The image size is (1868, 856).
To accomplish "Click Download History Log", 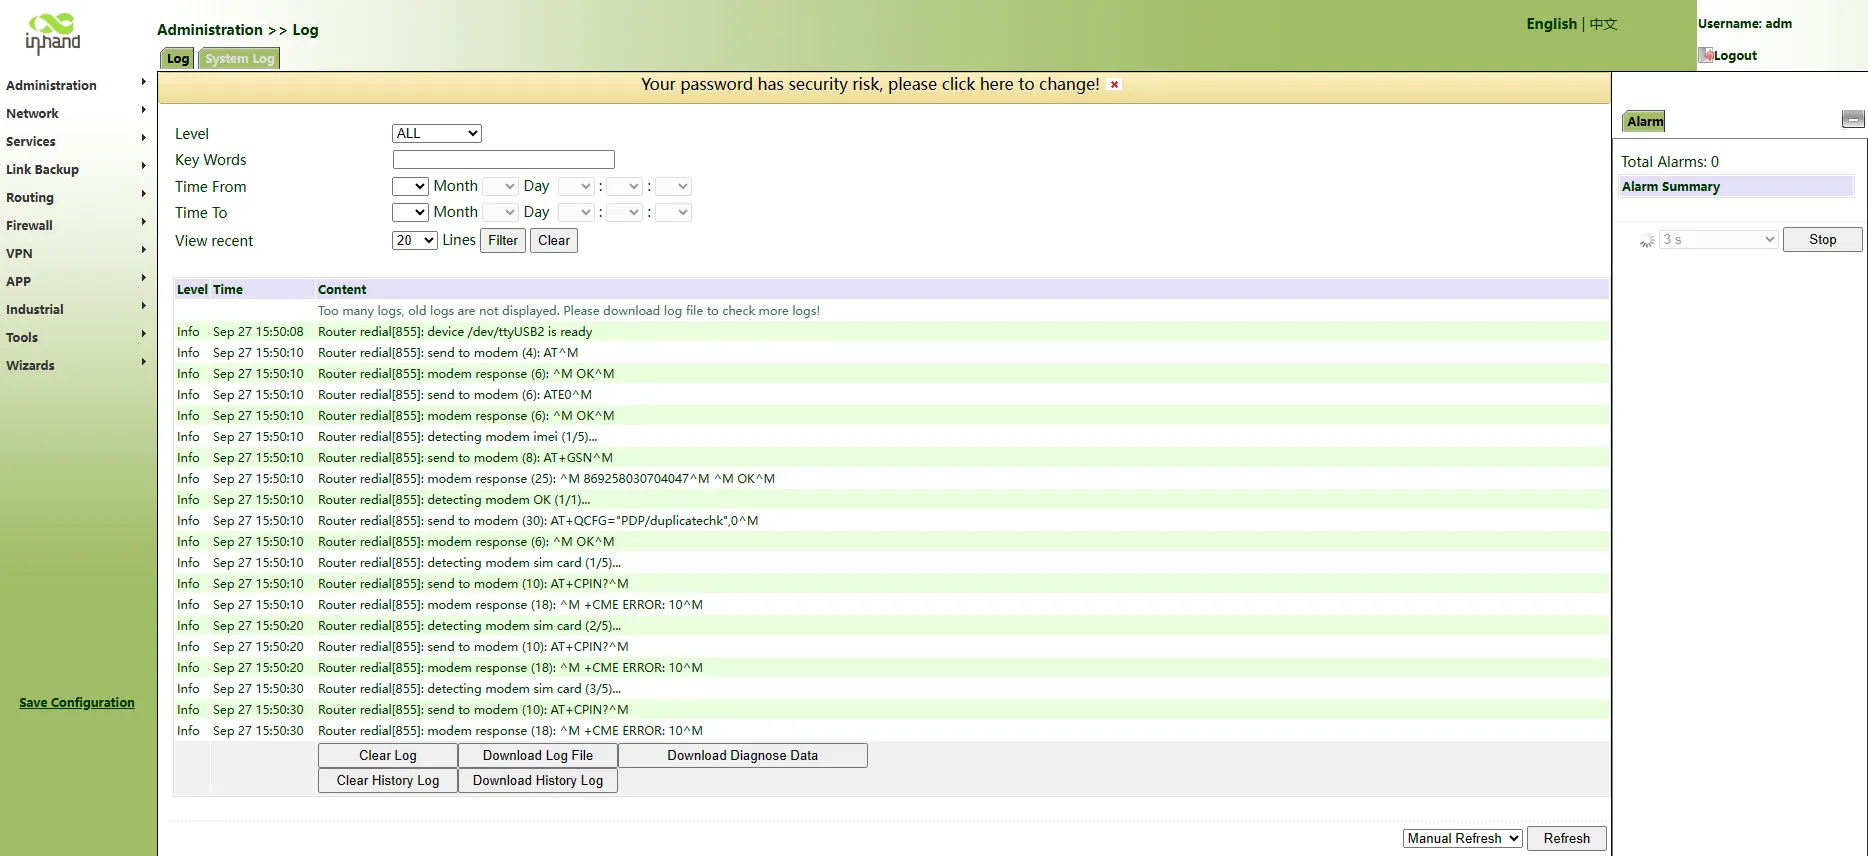I will pos(538,781).
